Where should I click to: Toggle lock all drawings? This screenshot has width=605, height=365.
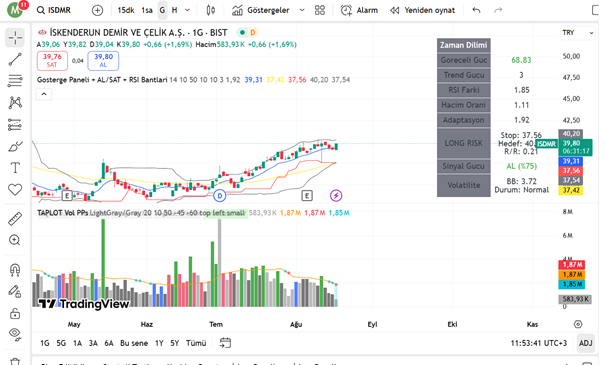(15, 313)
